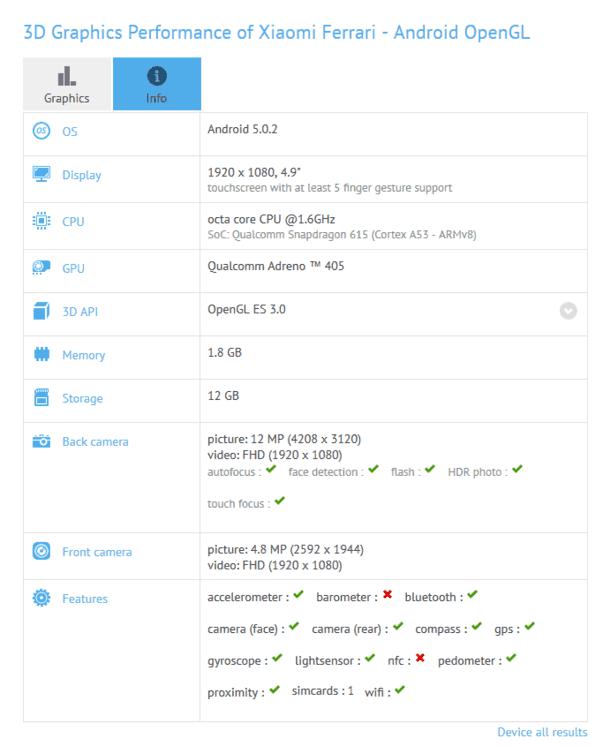The height and width of the screenshot is (746, 610).
Task: Click the Storage label
Action: click(82, 399)
